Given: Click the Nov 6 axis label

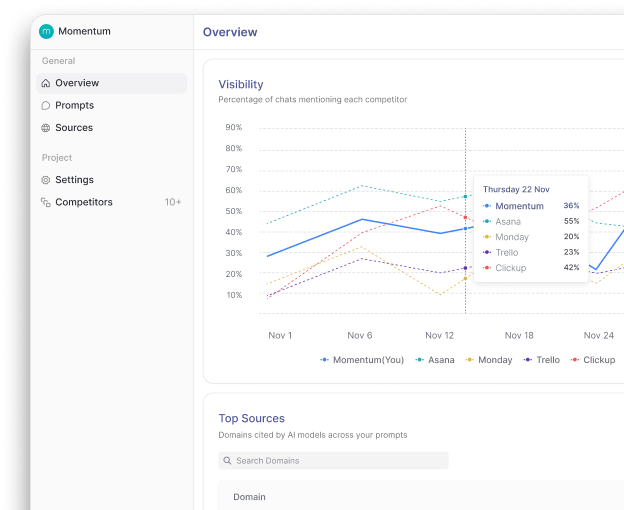Looking at the screenshot, I should click(x=360, y=335).
